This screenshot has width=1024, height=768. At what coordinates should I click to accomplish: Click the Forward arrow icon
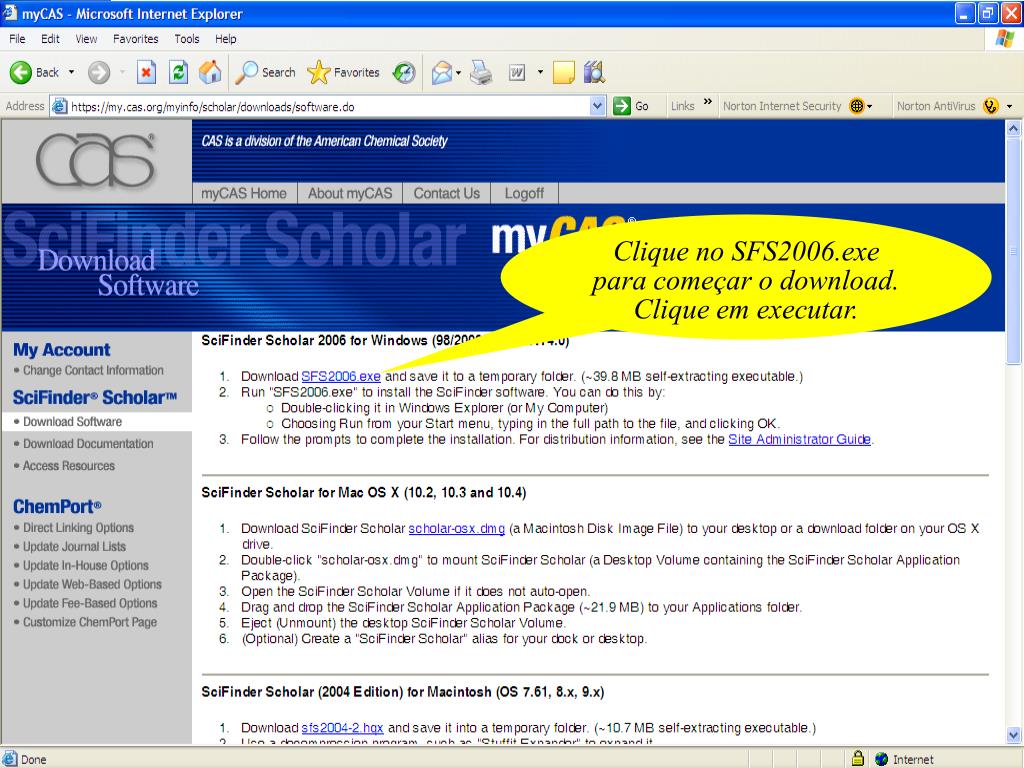99,72
